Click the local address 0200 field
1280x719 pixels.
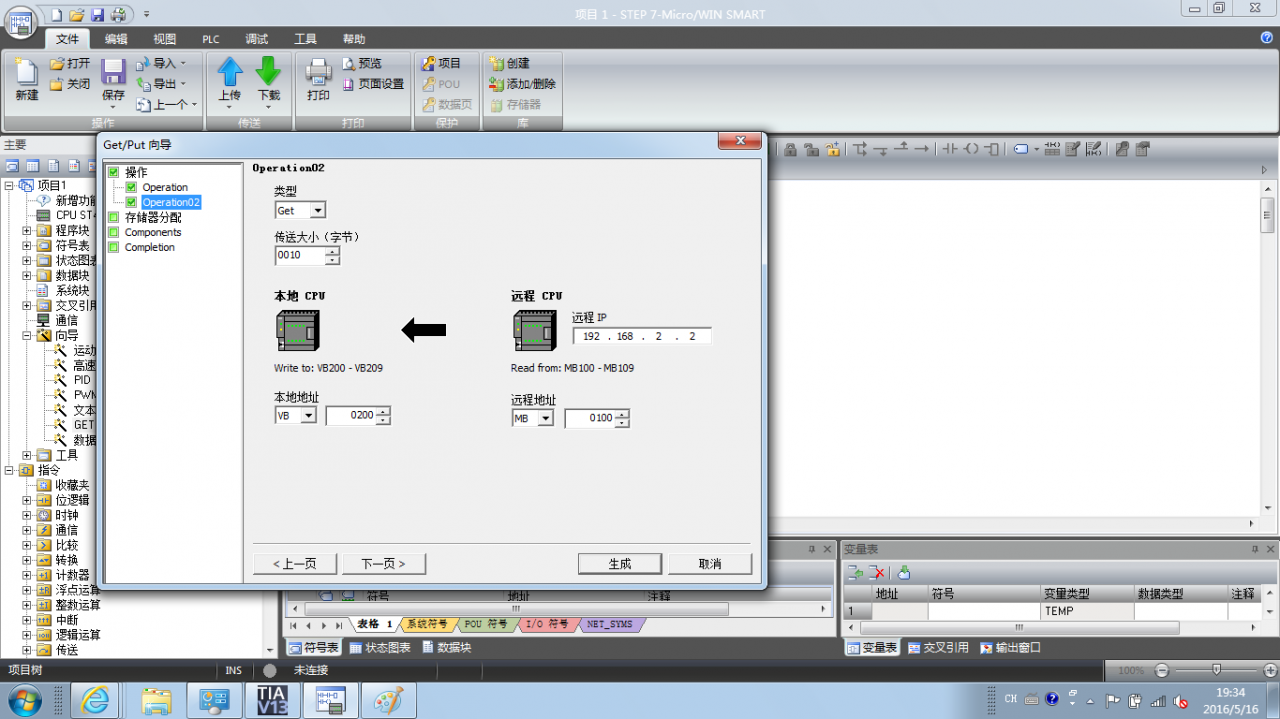pos(351,415)
